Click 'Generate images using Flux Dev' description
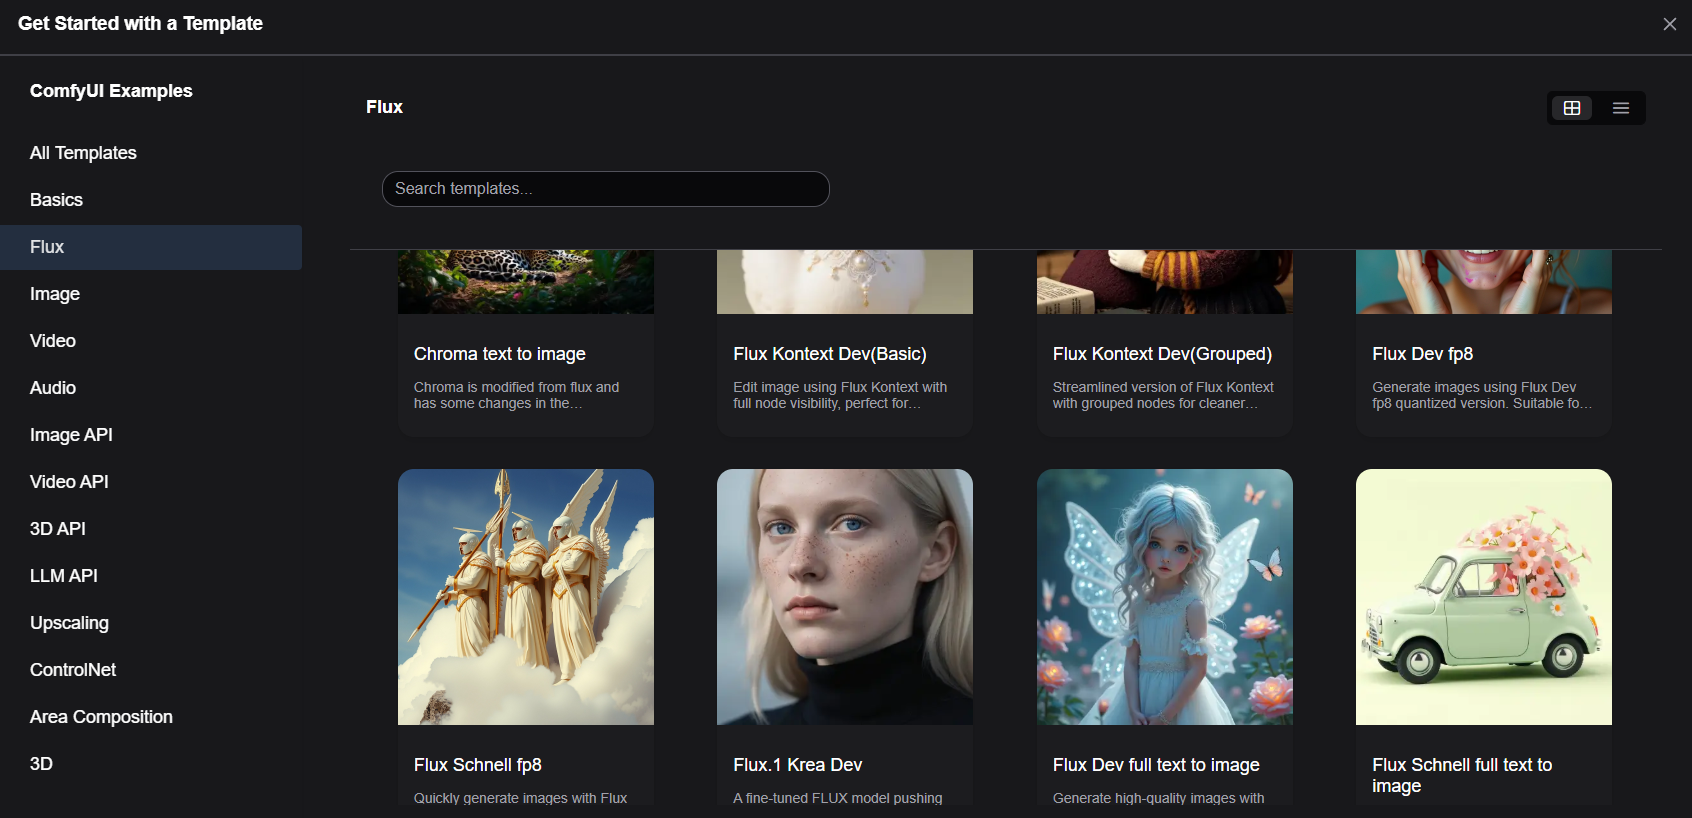This screenshot has height=818, width=1692. [x=1482, y=395]
